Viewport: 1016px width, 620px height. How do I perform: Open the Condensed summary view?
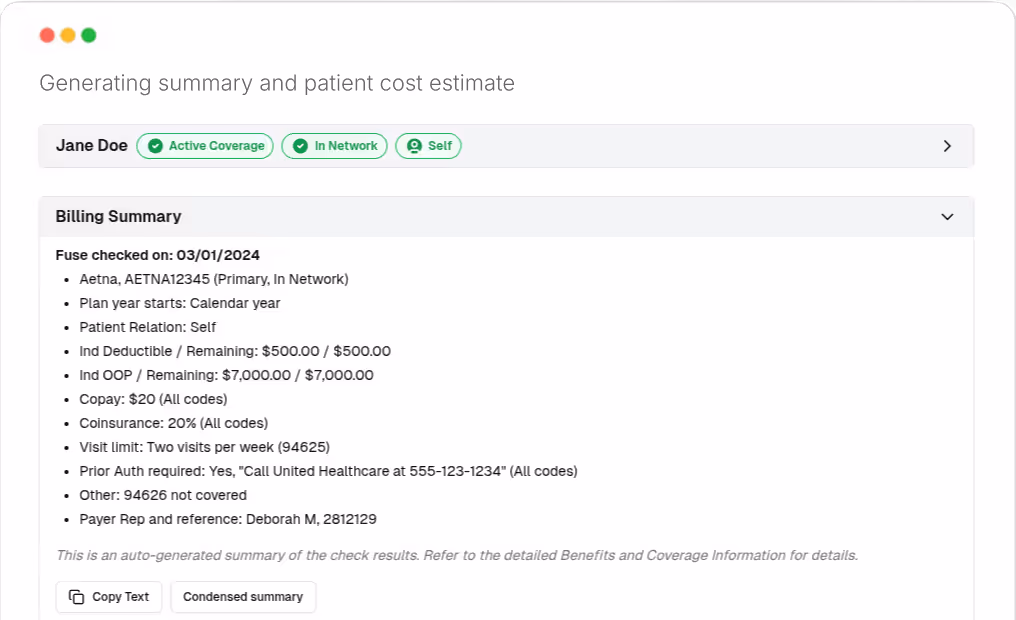click(243, 596)
